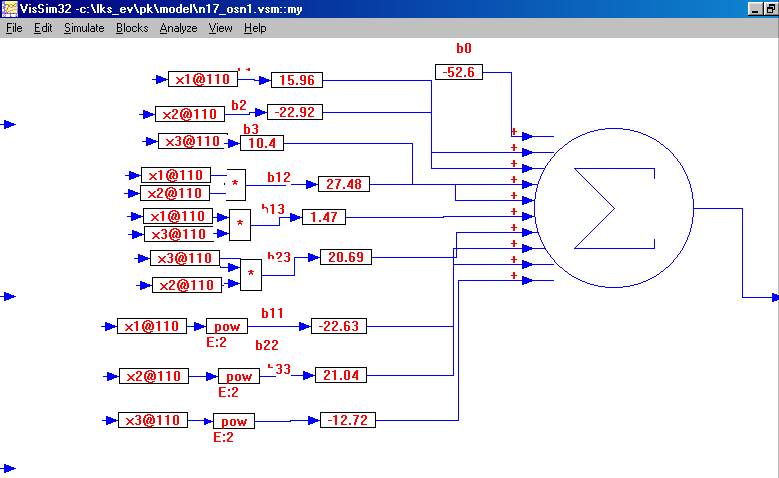Select the b0 constant block -52.6
The image size is (779, 478).
coord(460,71)
